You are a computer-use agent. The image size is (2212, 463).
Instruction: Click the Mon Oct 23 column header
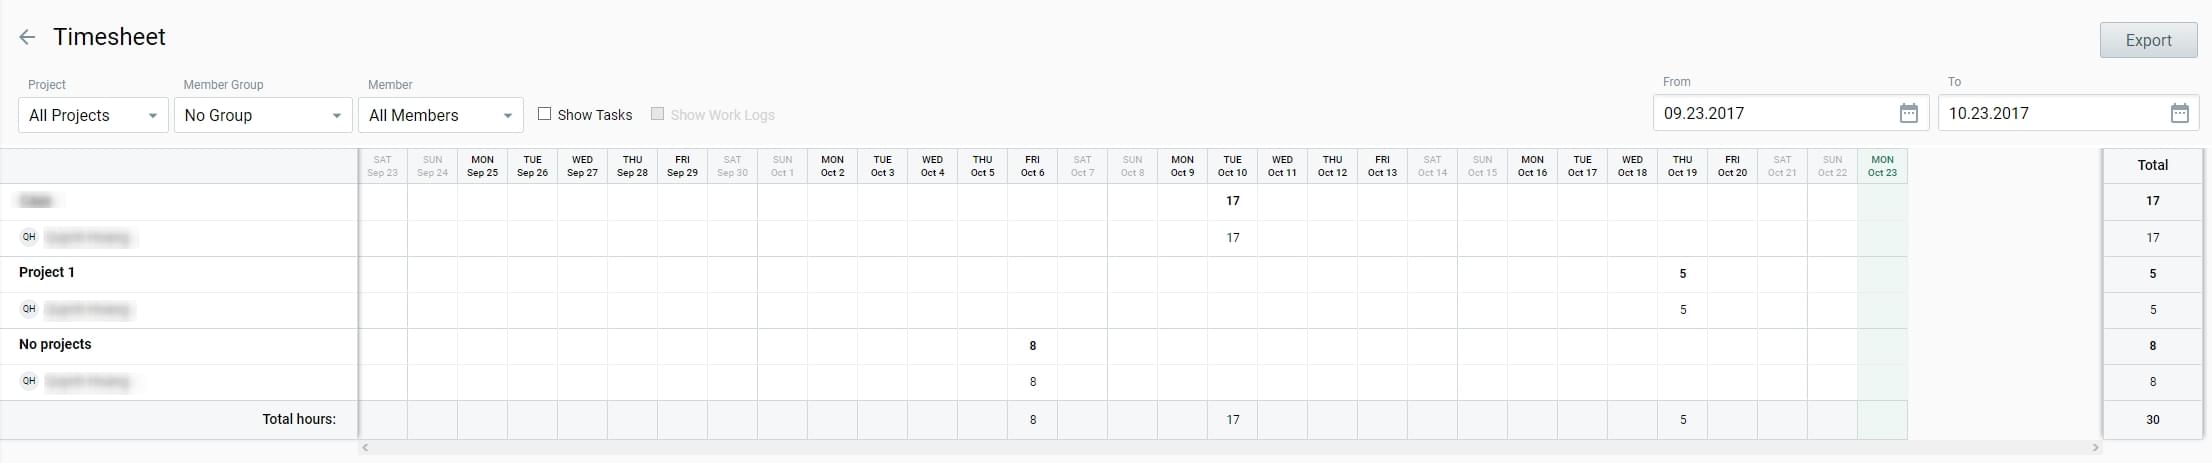(1882, 166)
